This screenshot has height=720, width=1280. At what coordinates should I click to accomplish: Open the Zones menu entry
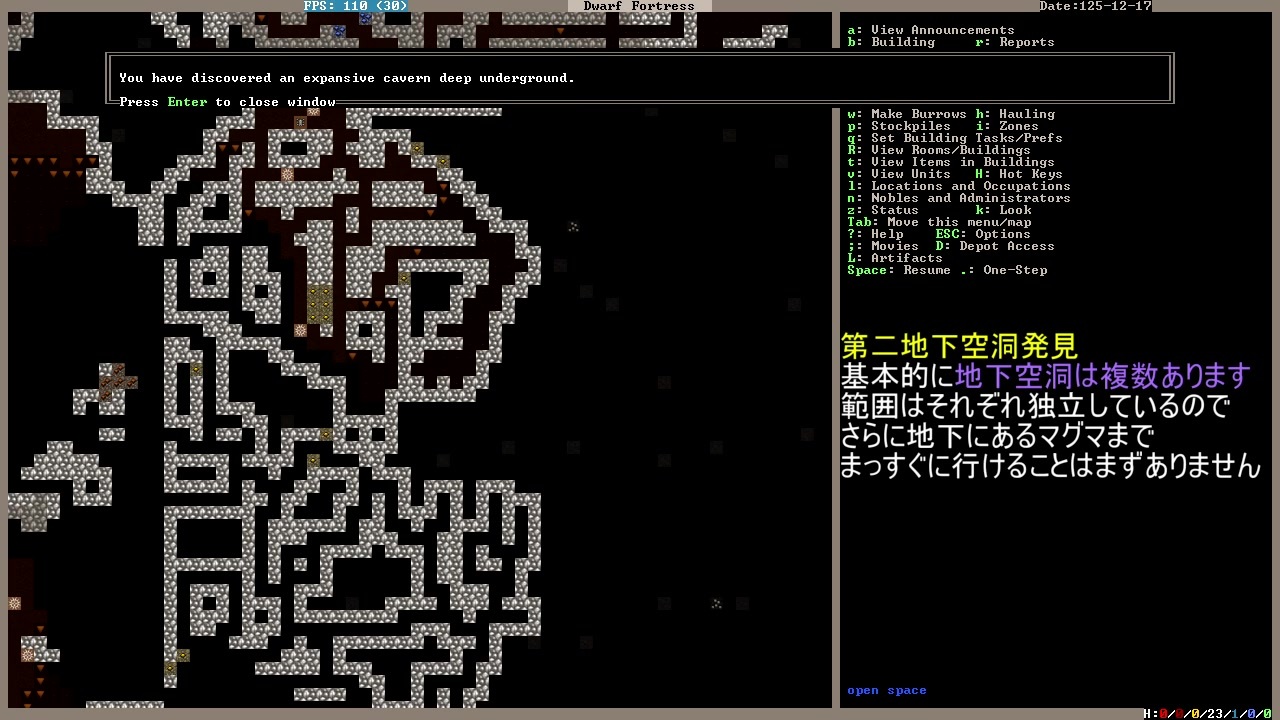click(1007, 126)
